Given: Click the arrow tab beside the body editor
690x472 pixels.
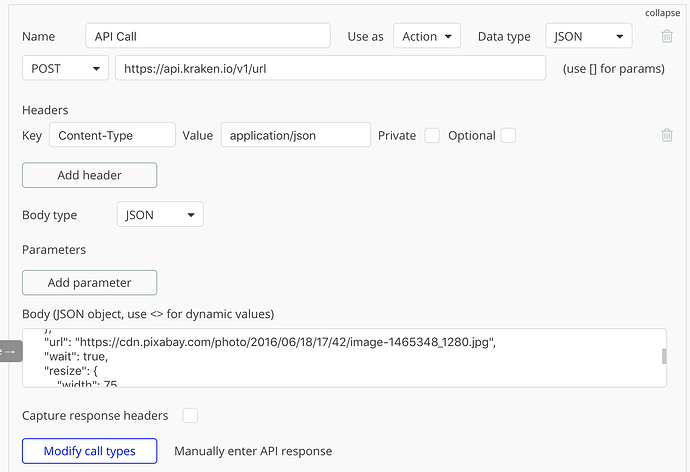Looking at the screenshot, I should [11, 351].
